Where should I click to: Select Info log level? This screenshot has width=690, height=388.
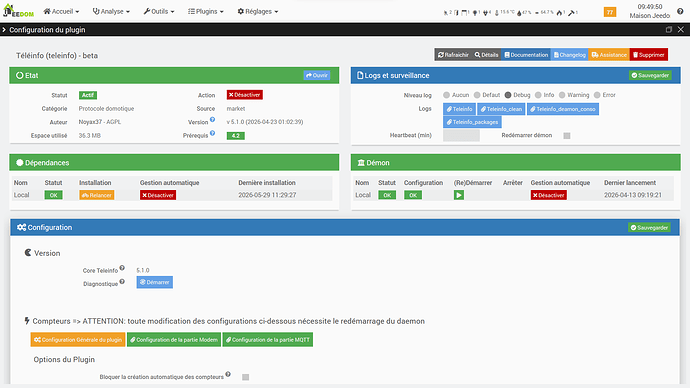[538, 95]
